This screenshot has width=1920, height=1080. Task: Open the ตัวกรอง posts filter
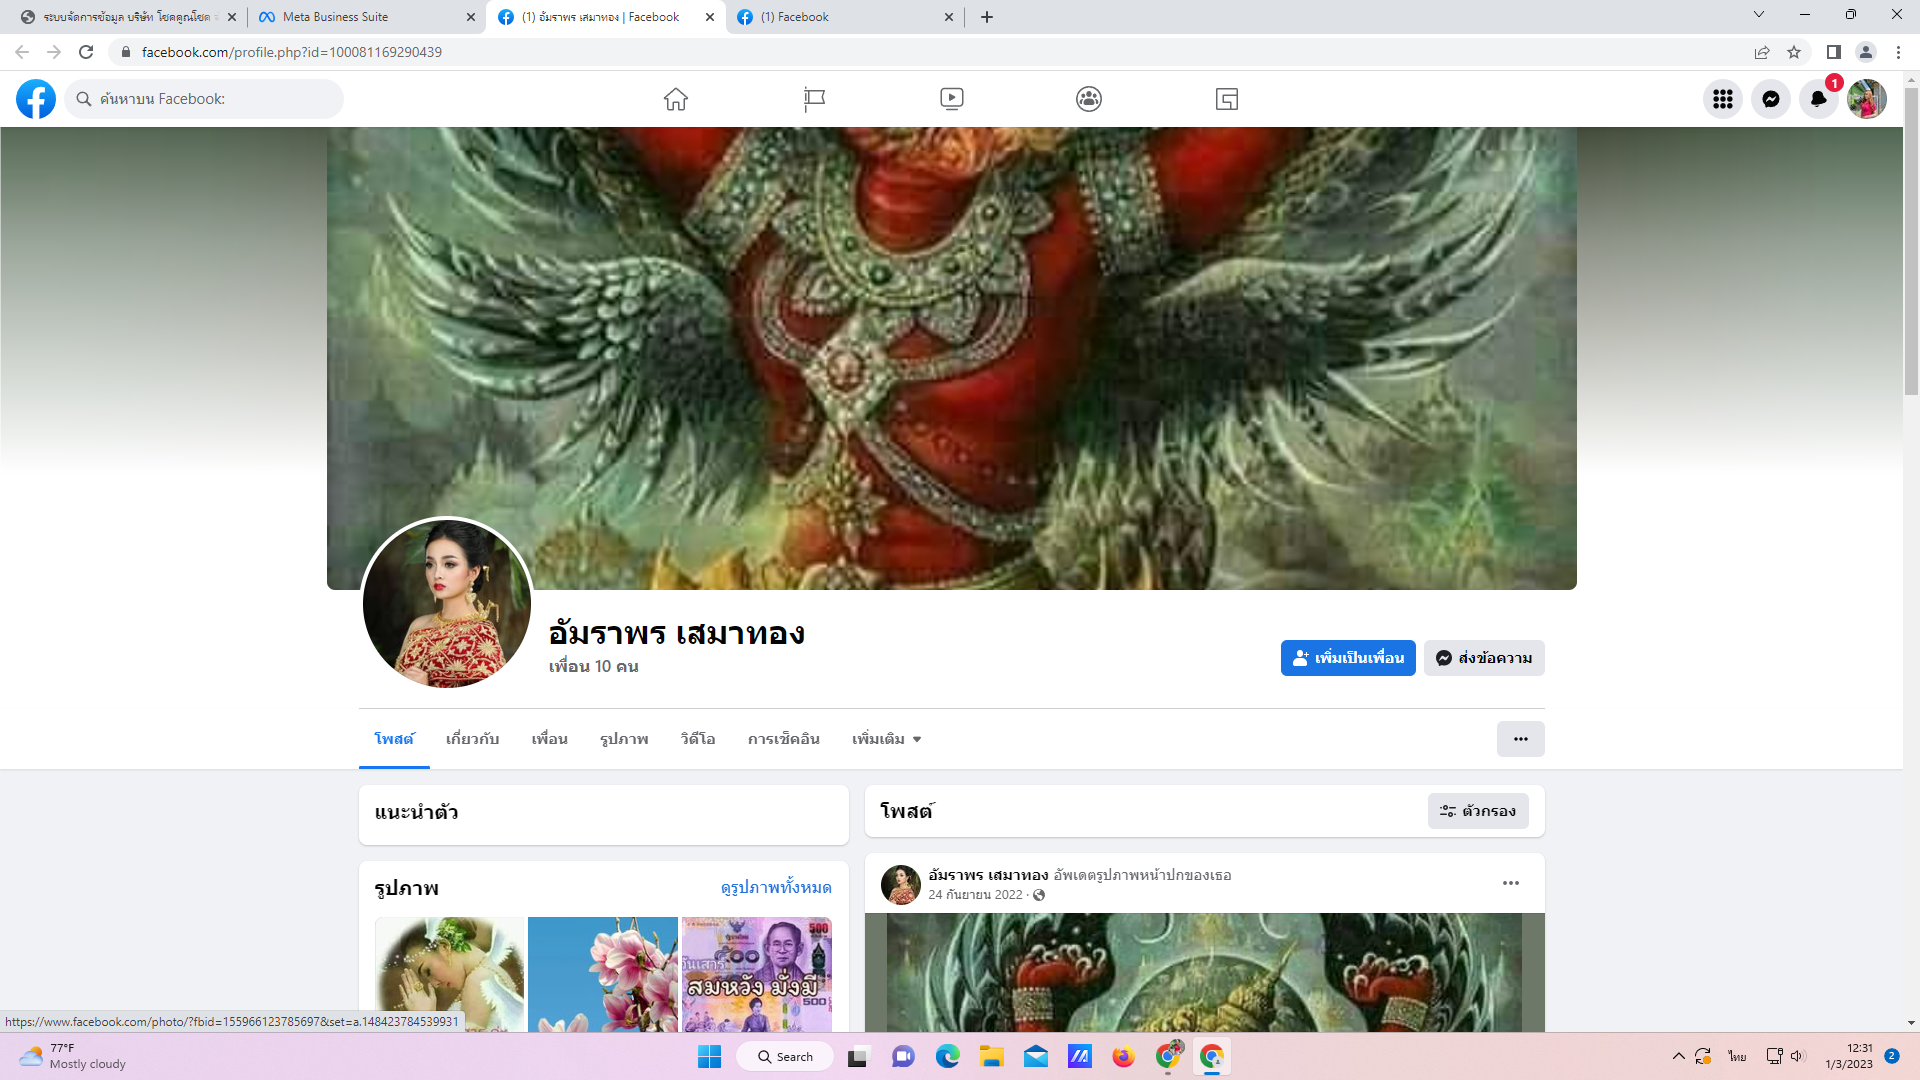pos(1478,811)
